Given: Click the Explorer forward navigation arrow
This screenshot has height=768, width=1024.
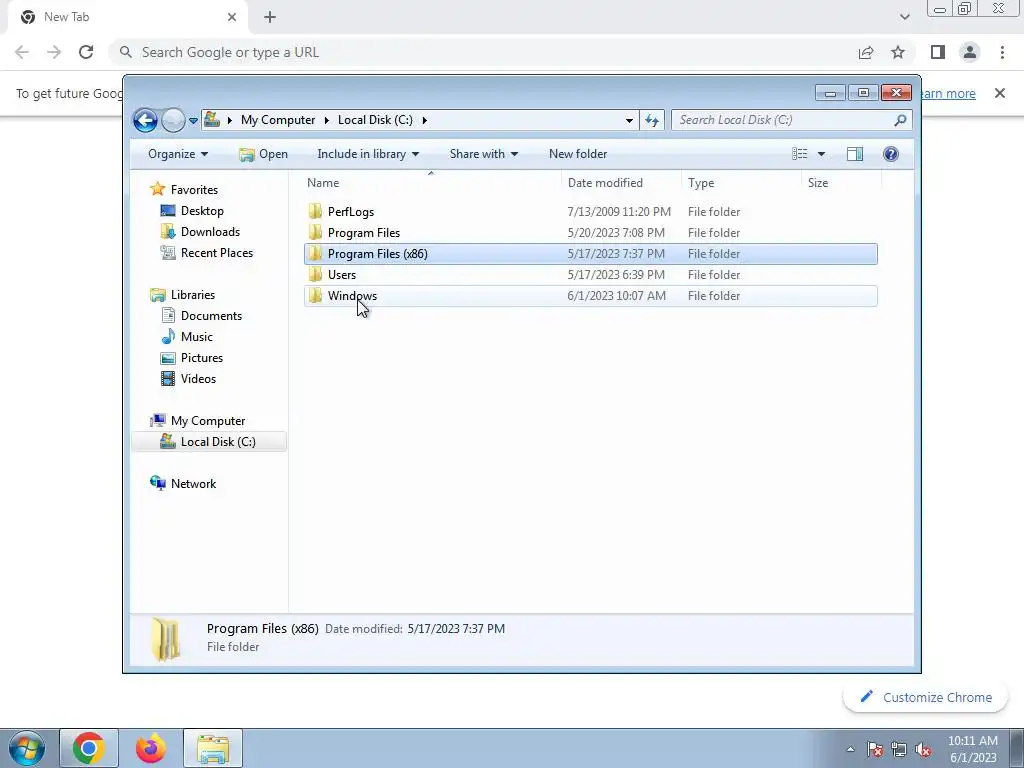Looking at the screenshot, I should (x=173, y=120).
